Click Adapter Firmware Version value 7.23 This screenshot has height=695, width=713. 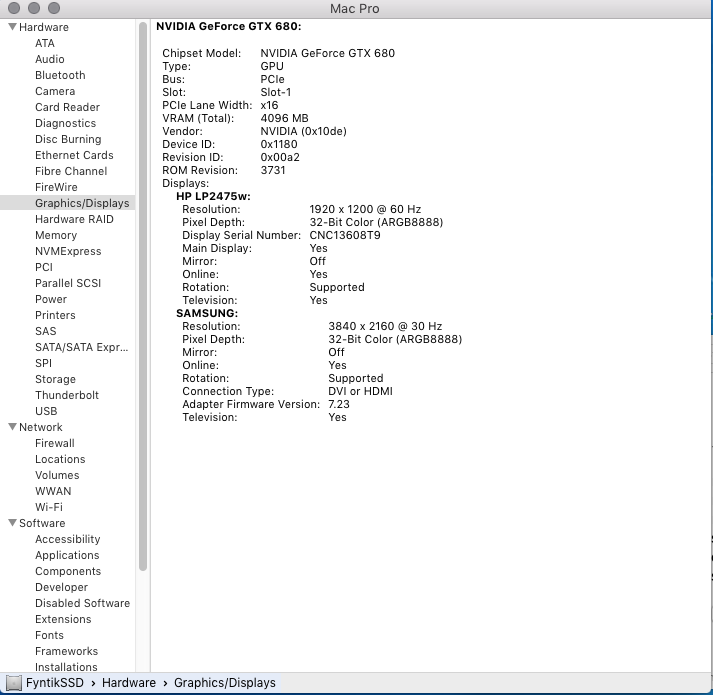[x=339, y=404]
